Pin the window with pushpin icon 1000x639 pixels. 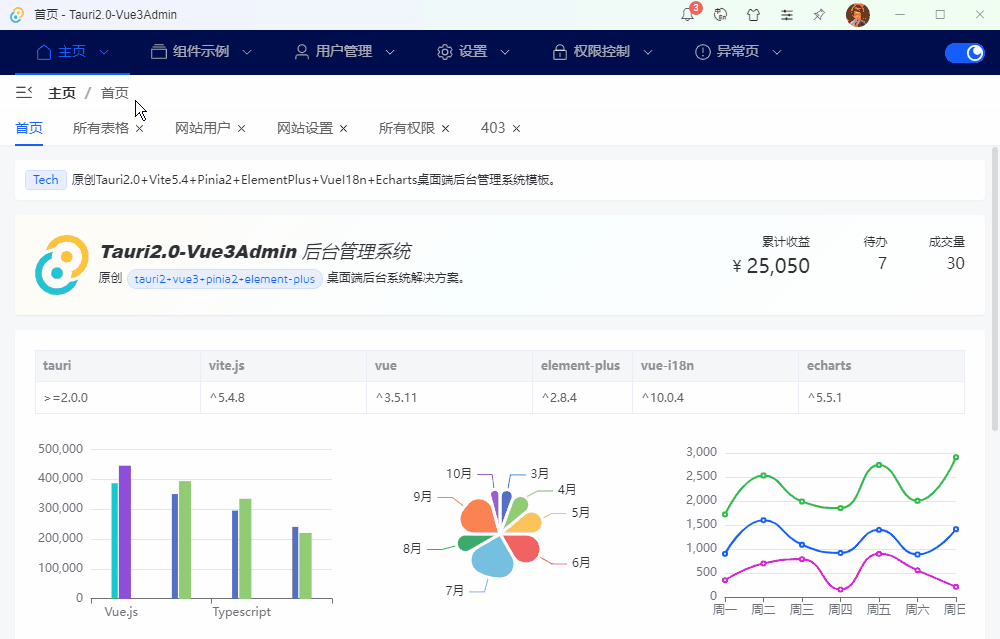click(x=820, y=15)
